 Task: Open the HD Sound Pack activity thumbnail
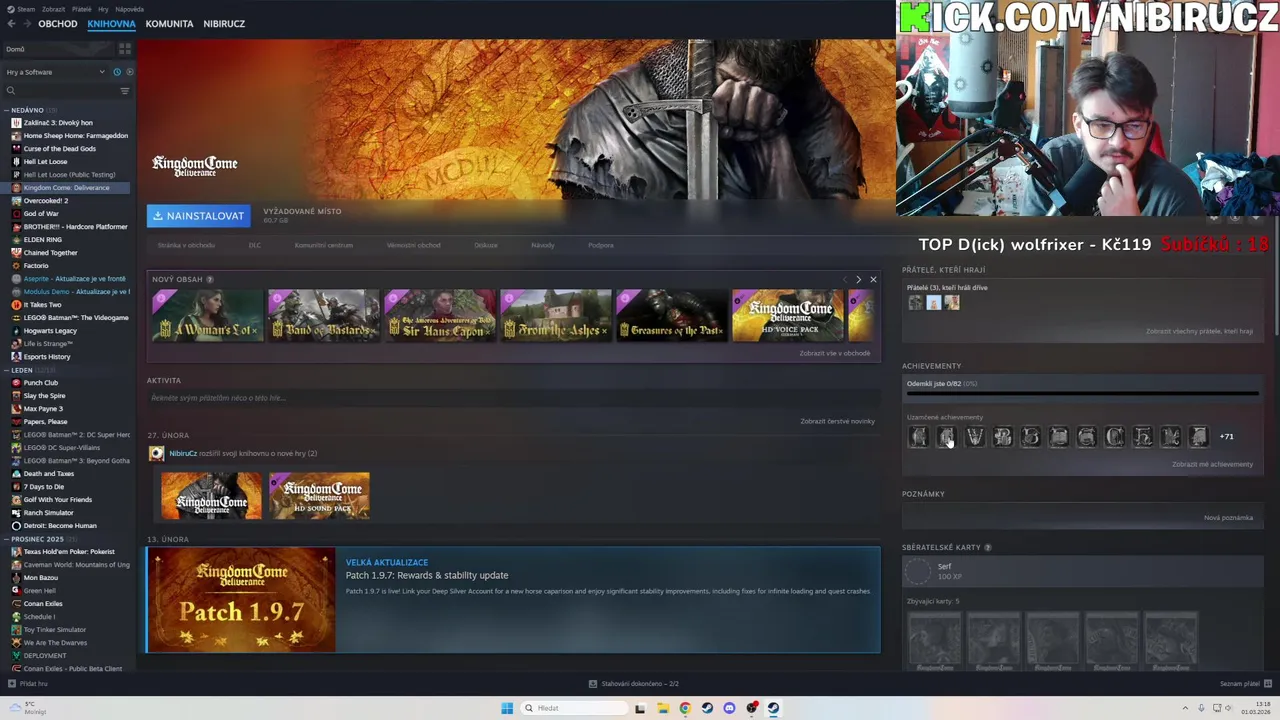tap(319, 496)
